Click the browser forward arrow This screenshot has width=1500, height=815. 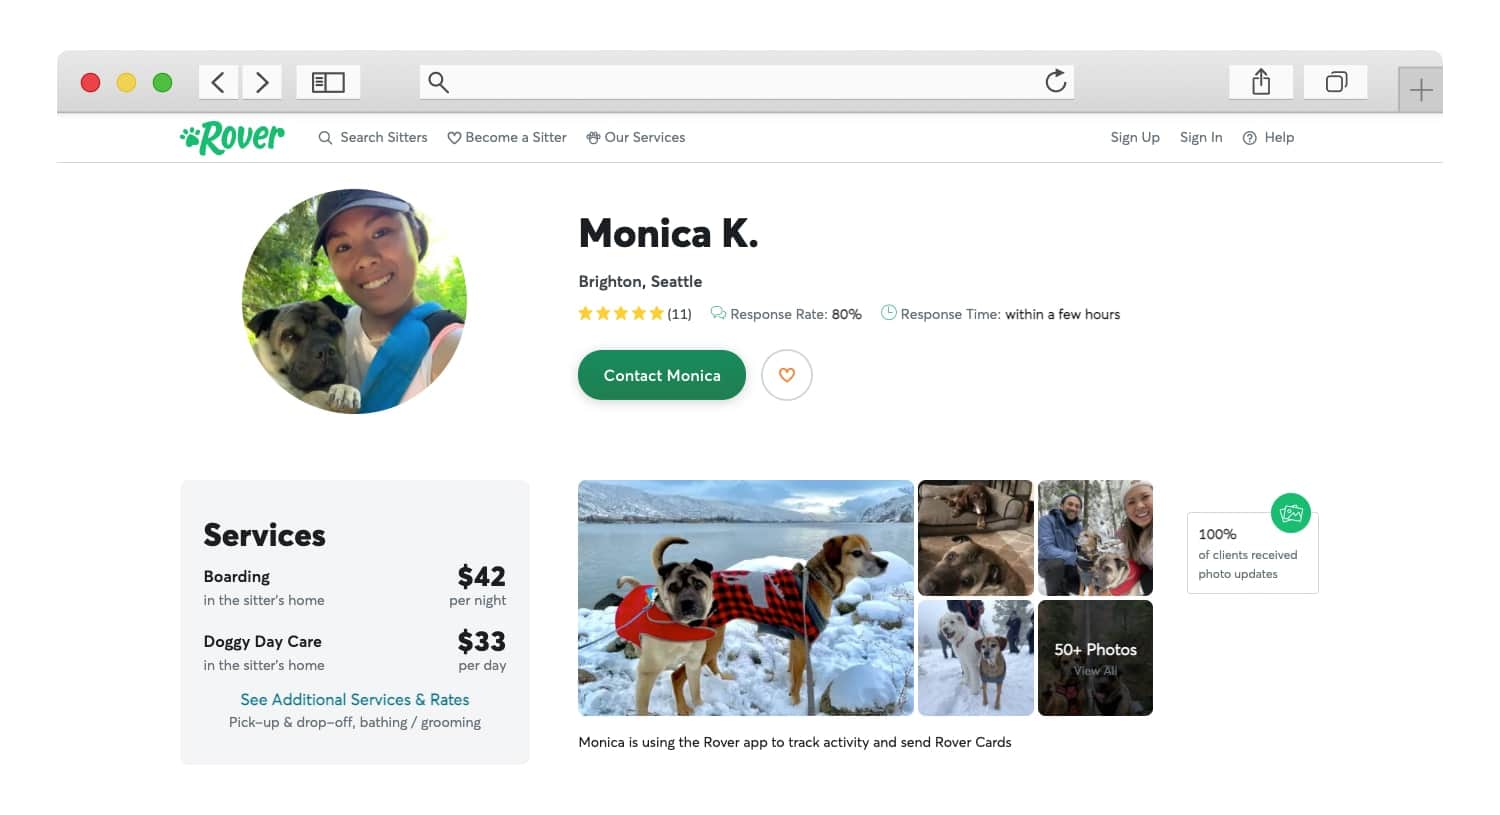(262, 82)
